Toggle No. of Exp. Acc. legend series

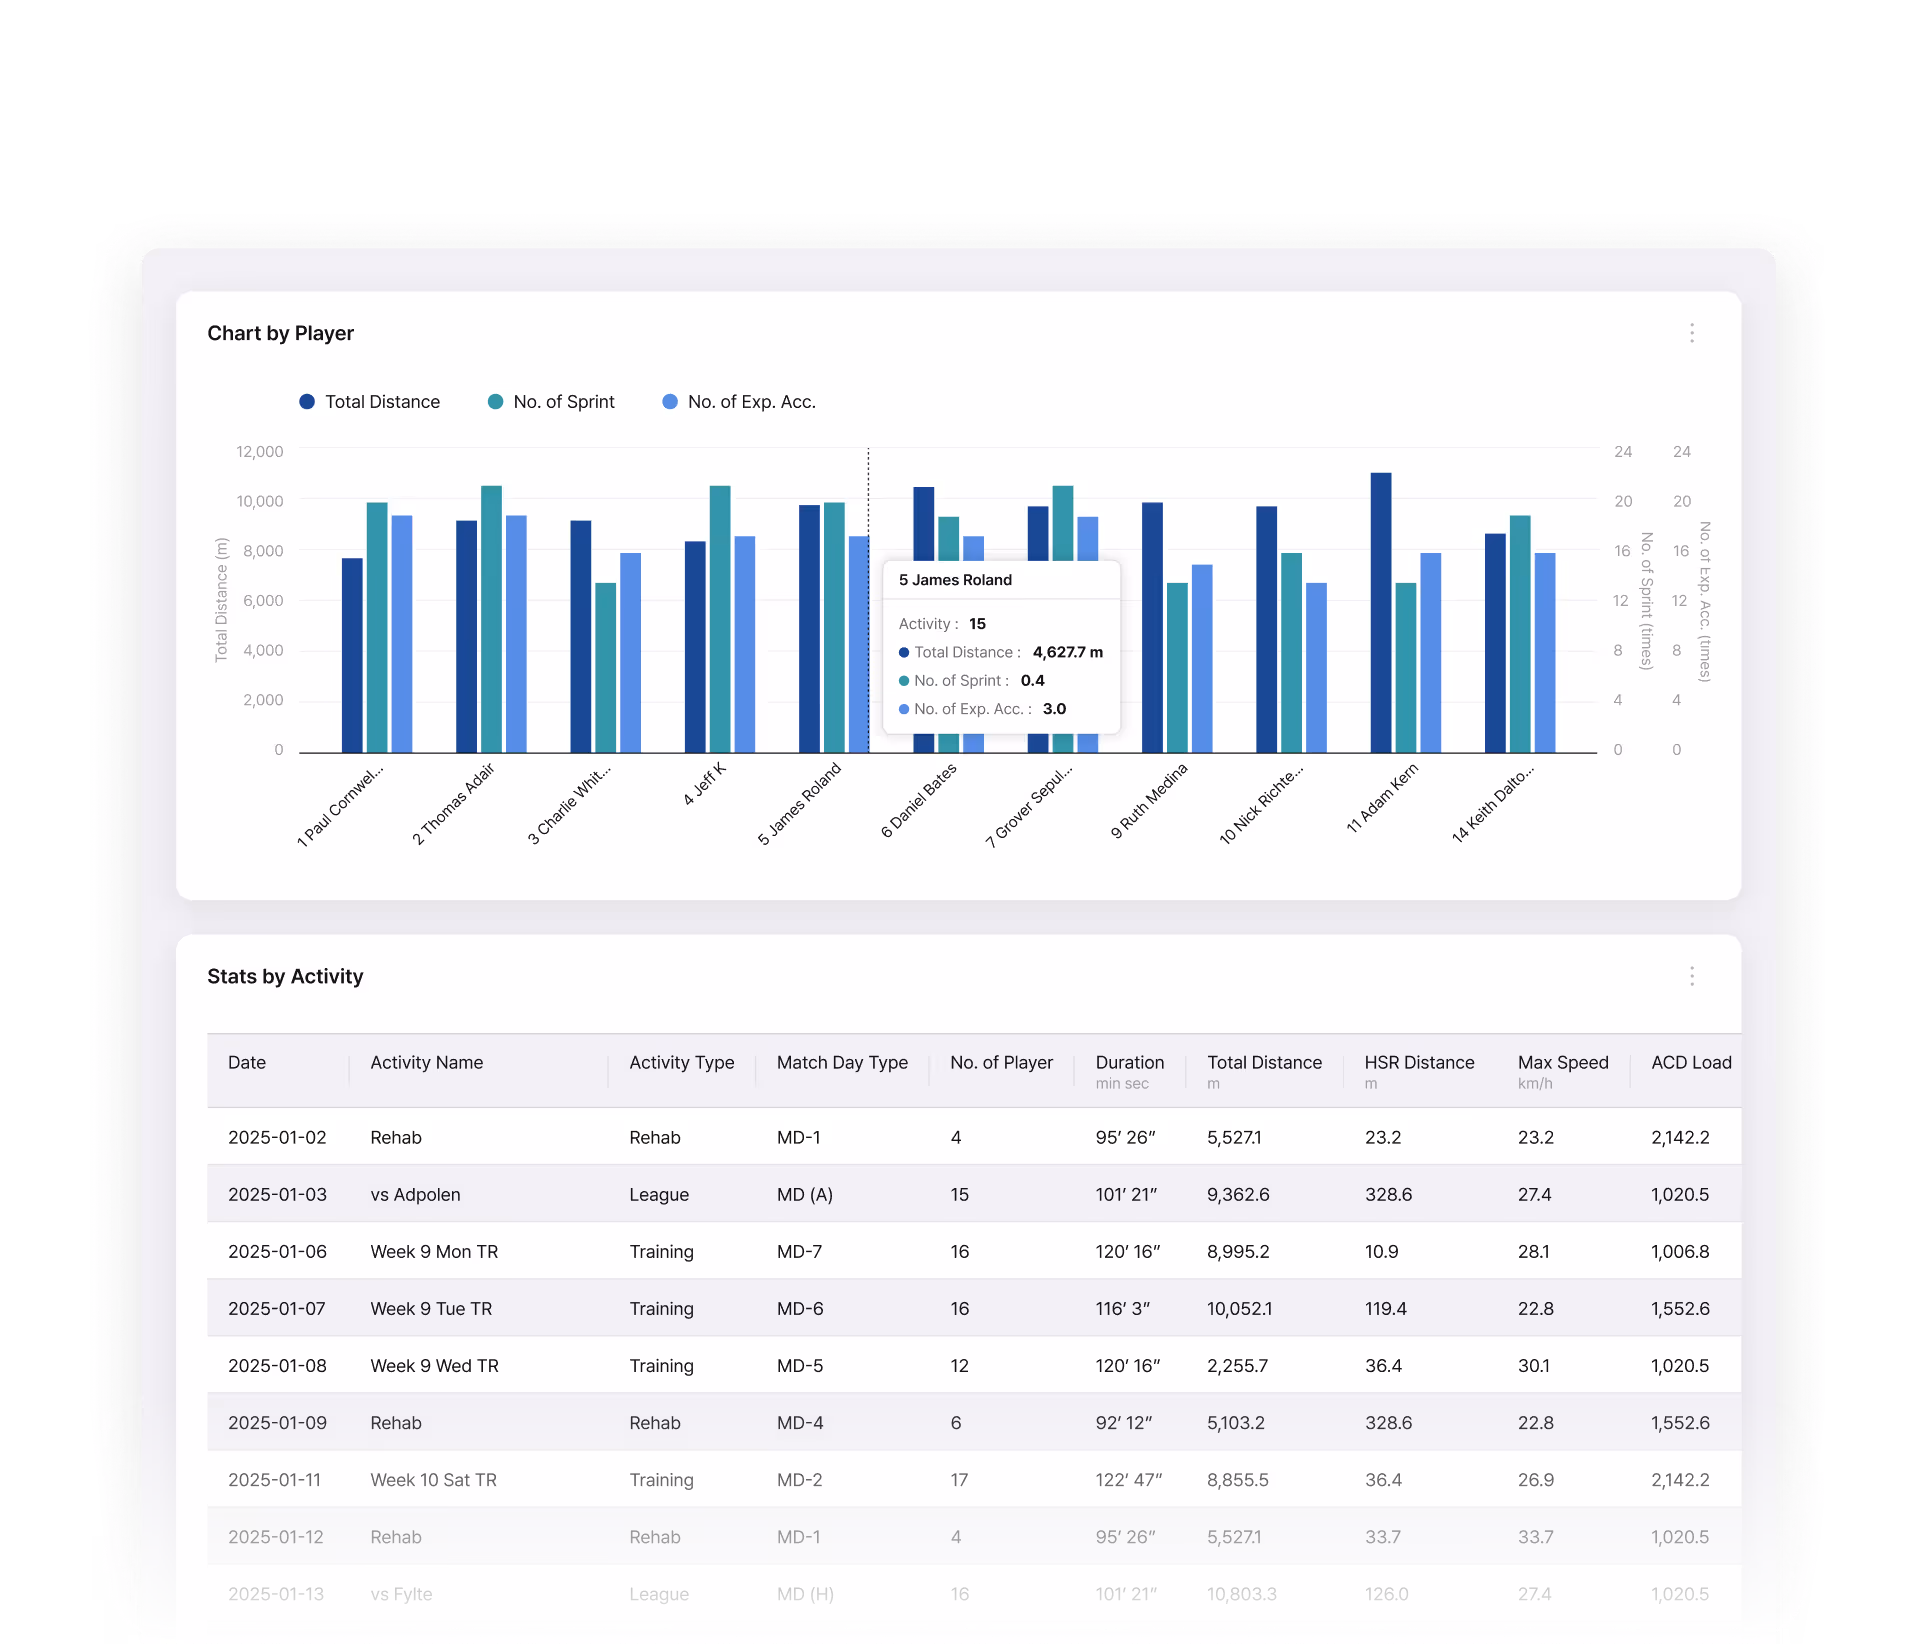(x=739, y=402)
